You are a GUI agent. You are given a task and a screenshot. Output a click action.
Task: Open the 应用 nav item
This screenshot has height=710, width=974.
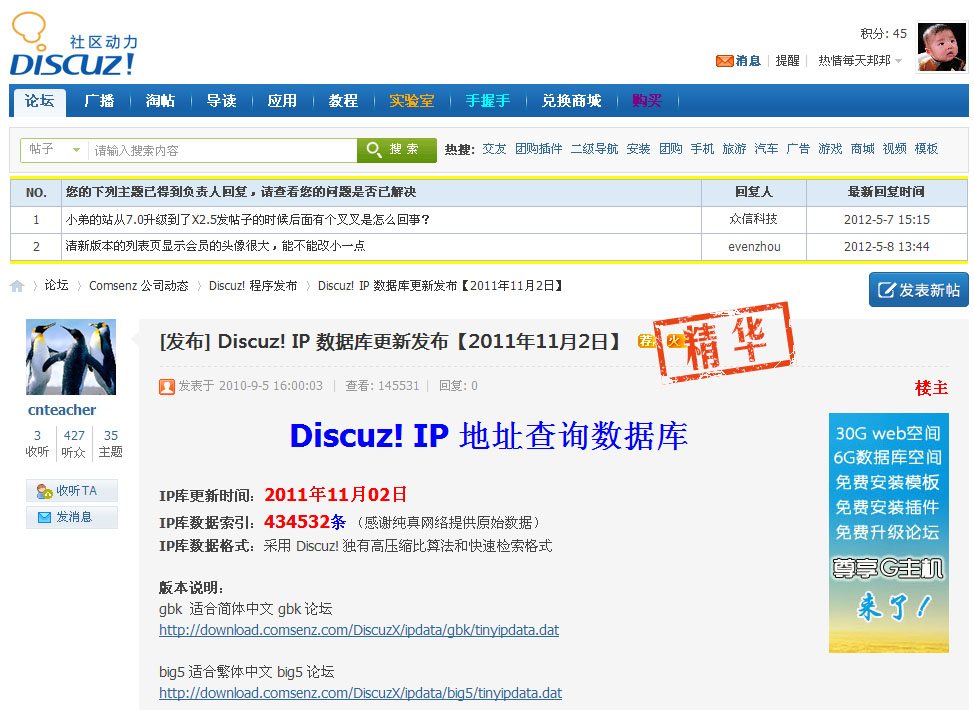(282, 101)
